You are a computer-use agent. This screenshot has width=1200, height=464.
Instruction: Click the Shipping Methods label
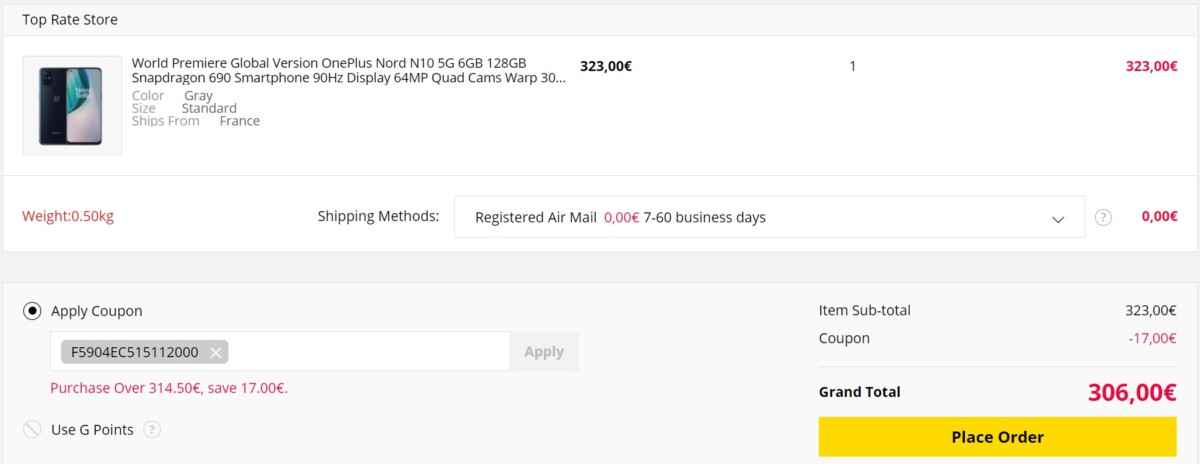click(x=378, y=216)
